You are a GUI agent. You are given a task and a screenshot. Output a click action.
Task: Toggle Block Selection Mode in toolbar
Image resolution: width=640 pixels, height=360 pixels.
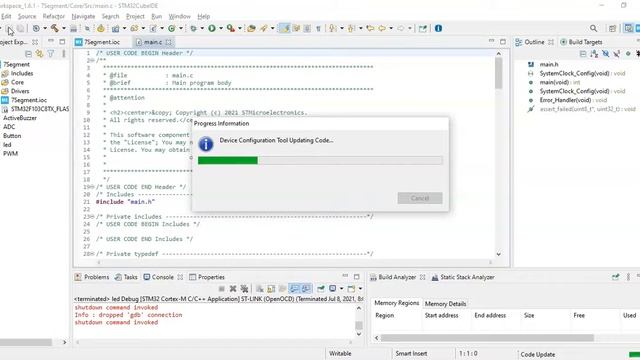[x=307, y=28]
